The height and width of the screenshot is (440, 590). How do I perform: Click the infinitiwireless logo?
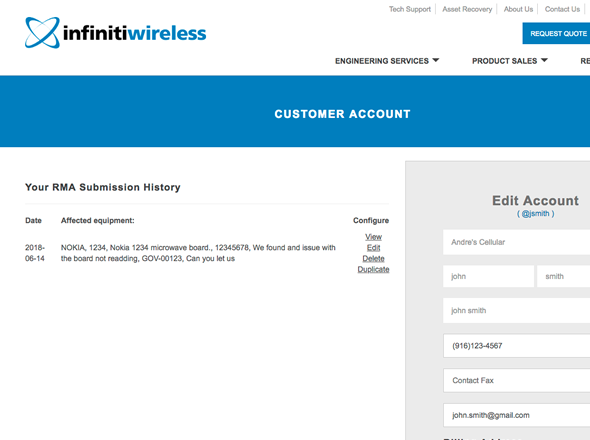[116, 33]
